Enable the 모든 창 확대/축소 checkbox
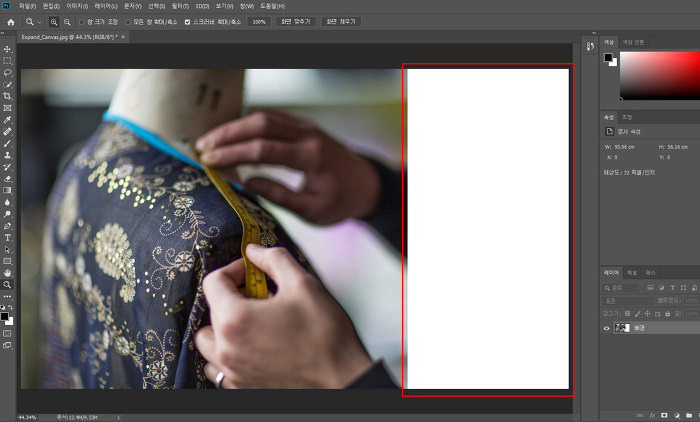This screenshot has height=422, width=700. tap(128, 22)
